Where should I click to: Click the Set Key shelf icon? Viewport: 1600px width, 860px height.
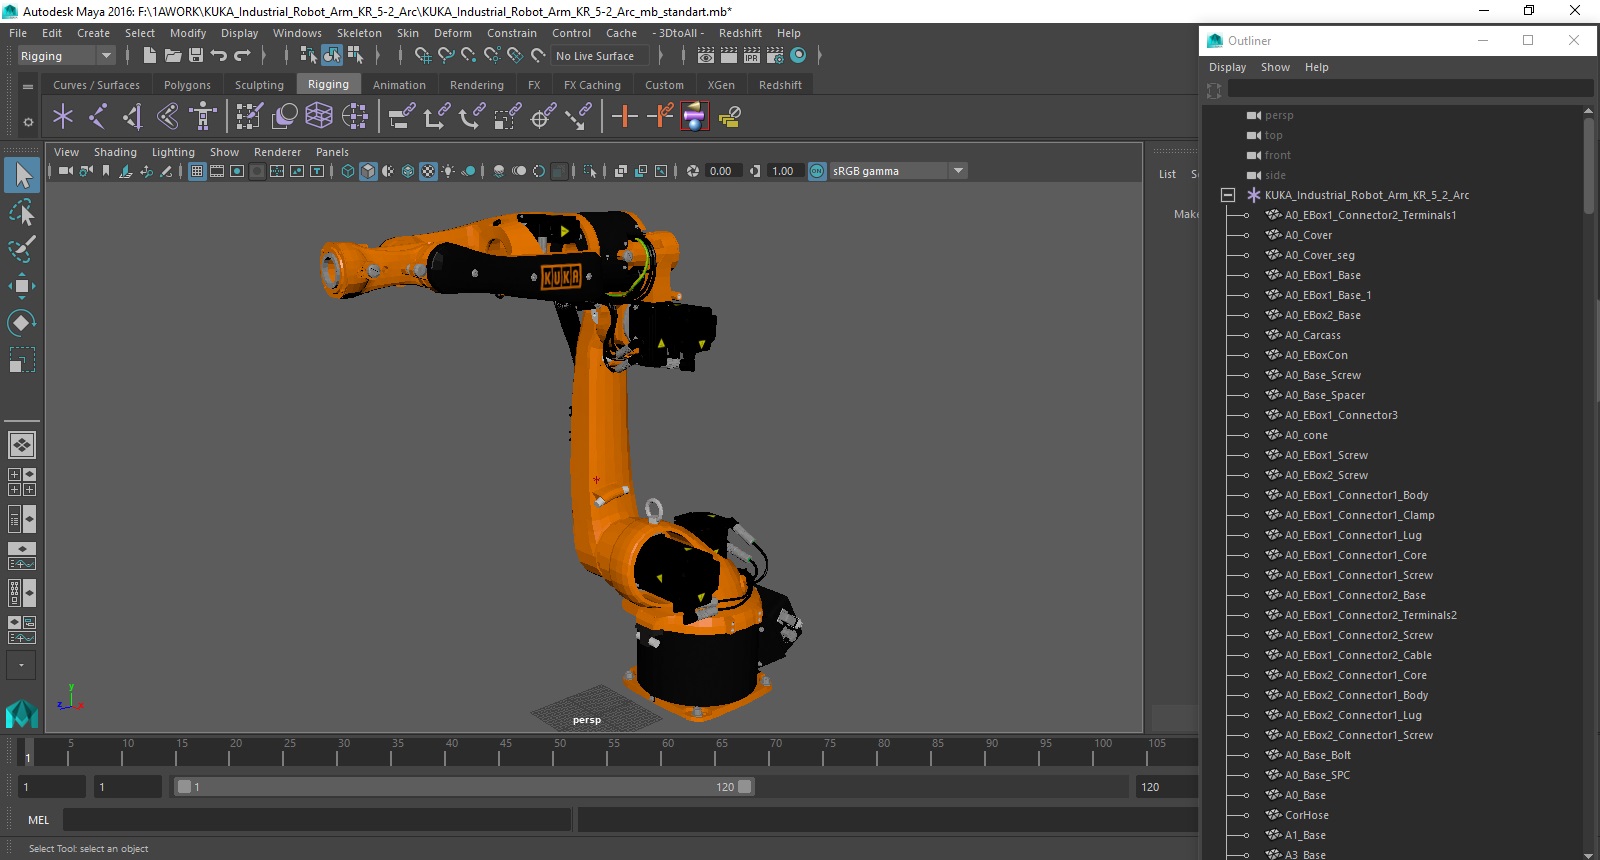(x=625, y=117)
